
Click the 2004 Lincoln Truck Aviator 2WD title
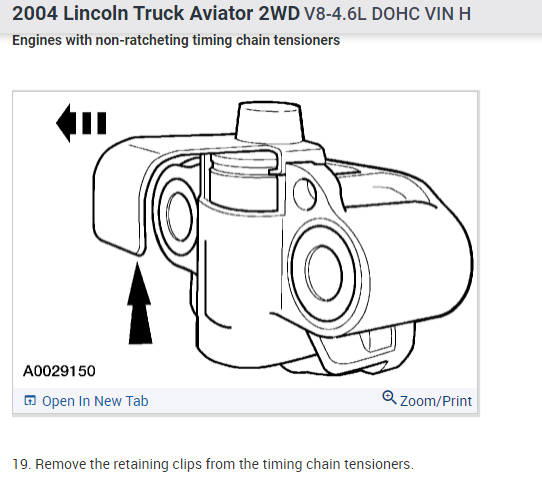pos(156,14)
